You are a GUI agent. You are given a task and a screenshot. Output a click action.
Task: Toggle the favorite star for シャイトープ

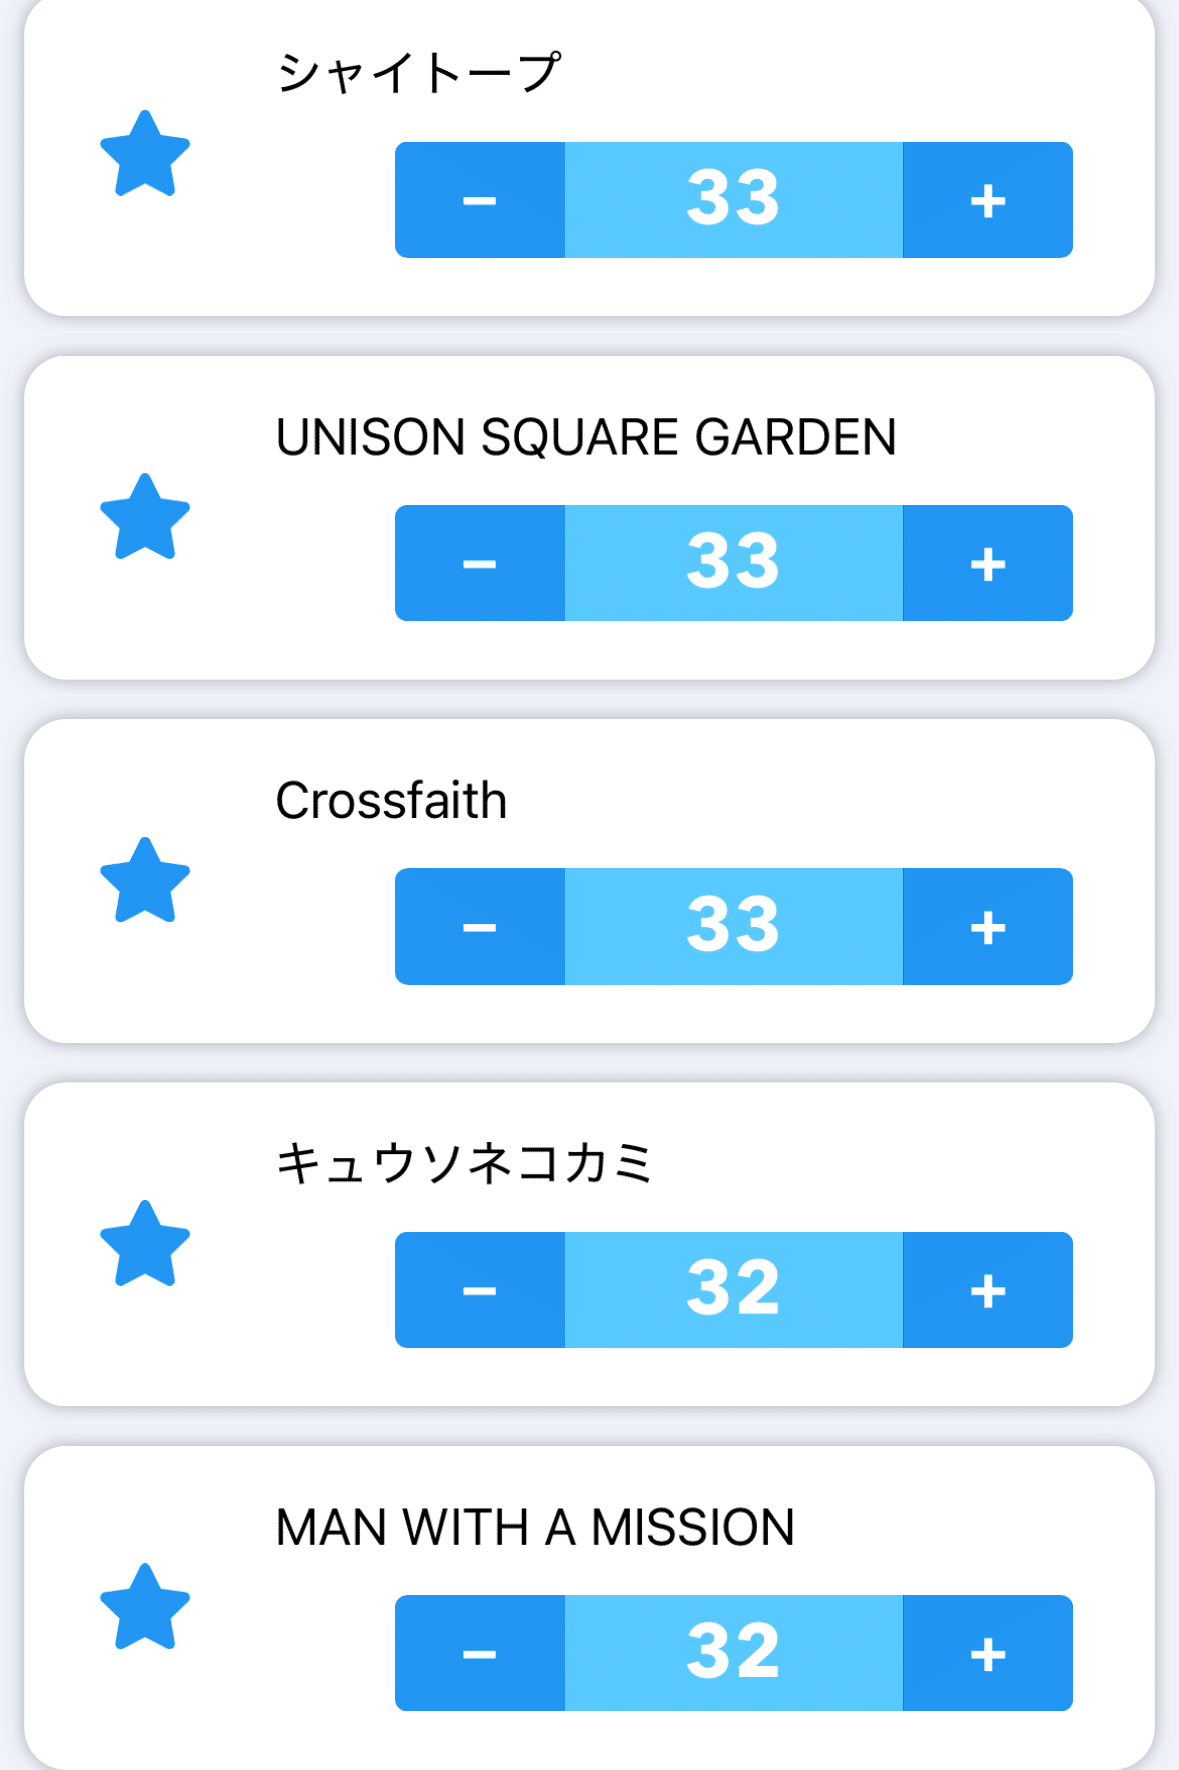pyautogui.click(x=145, y=155)
